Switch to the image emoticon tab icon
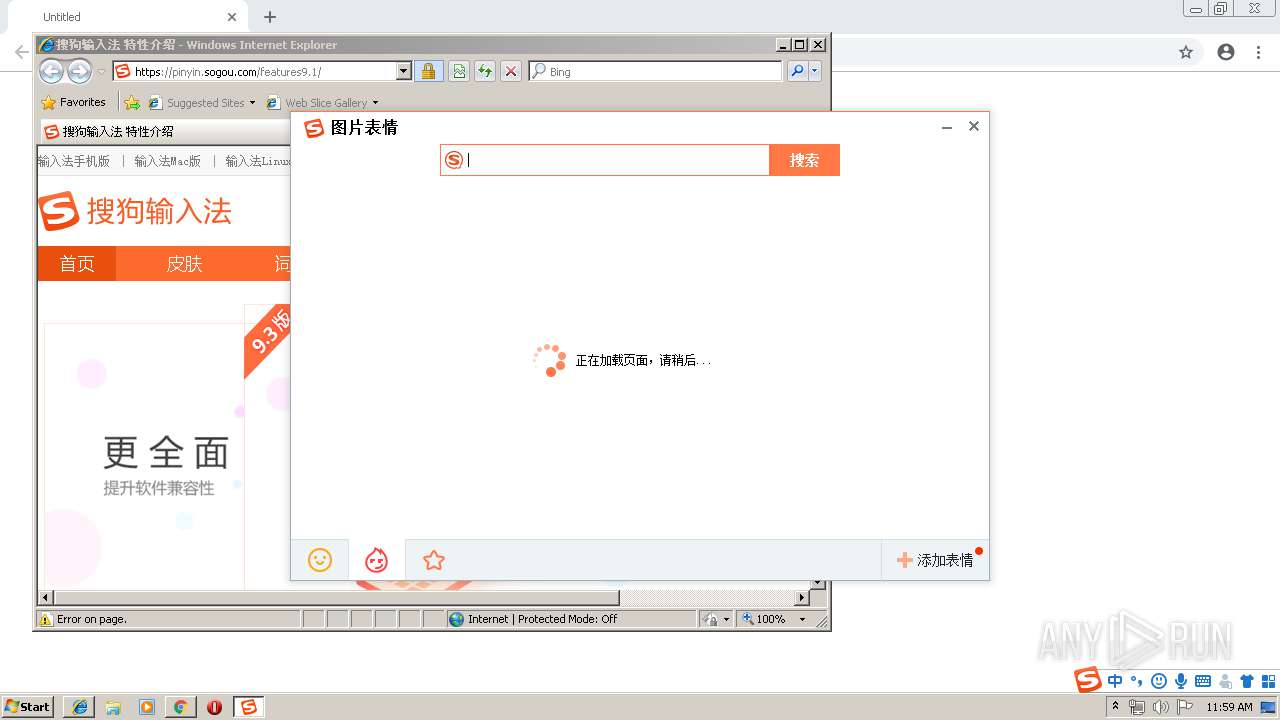 point(376,560)
